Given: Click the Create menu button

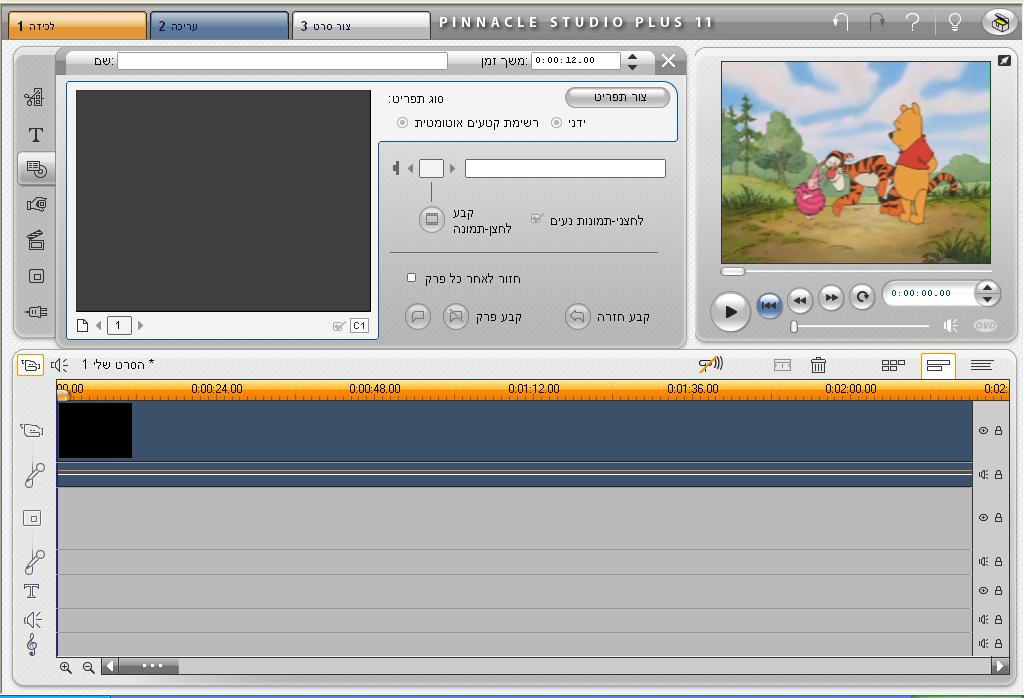Looking at the screenshot, I should coord(618,97).
